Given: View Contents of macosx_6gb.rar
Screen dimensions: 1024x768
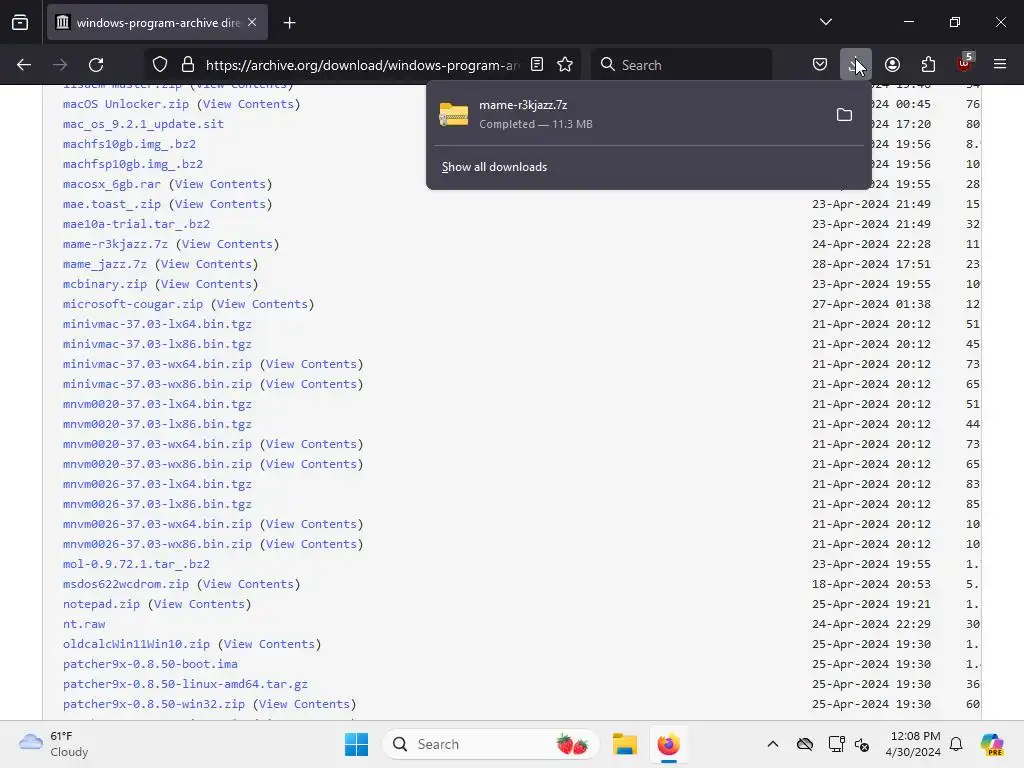Looking at the screenshot, I should (220, 184).
